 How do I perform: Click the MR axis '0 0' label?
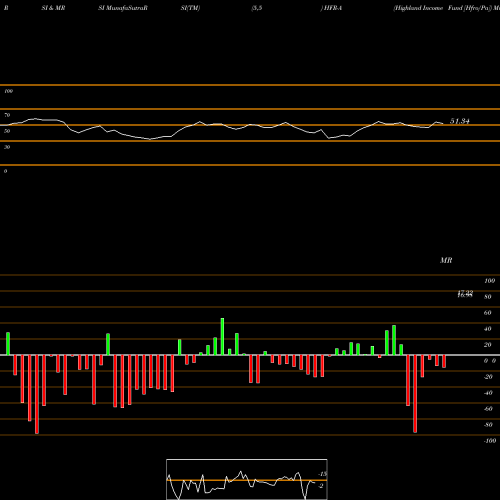(490, 361)
